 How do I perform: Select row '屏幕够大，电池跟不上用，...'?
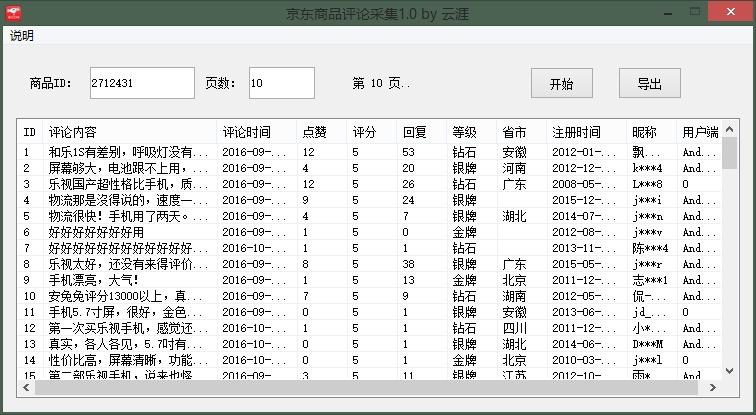pyautogui.click(x=370, y=168)
